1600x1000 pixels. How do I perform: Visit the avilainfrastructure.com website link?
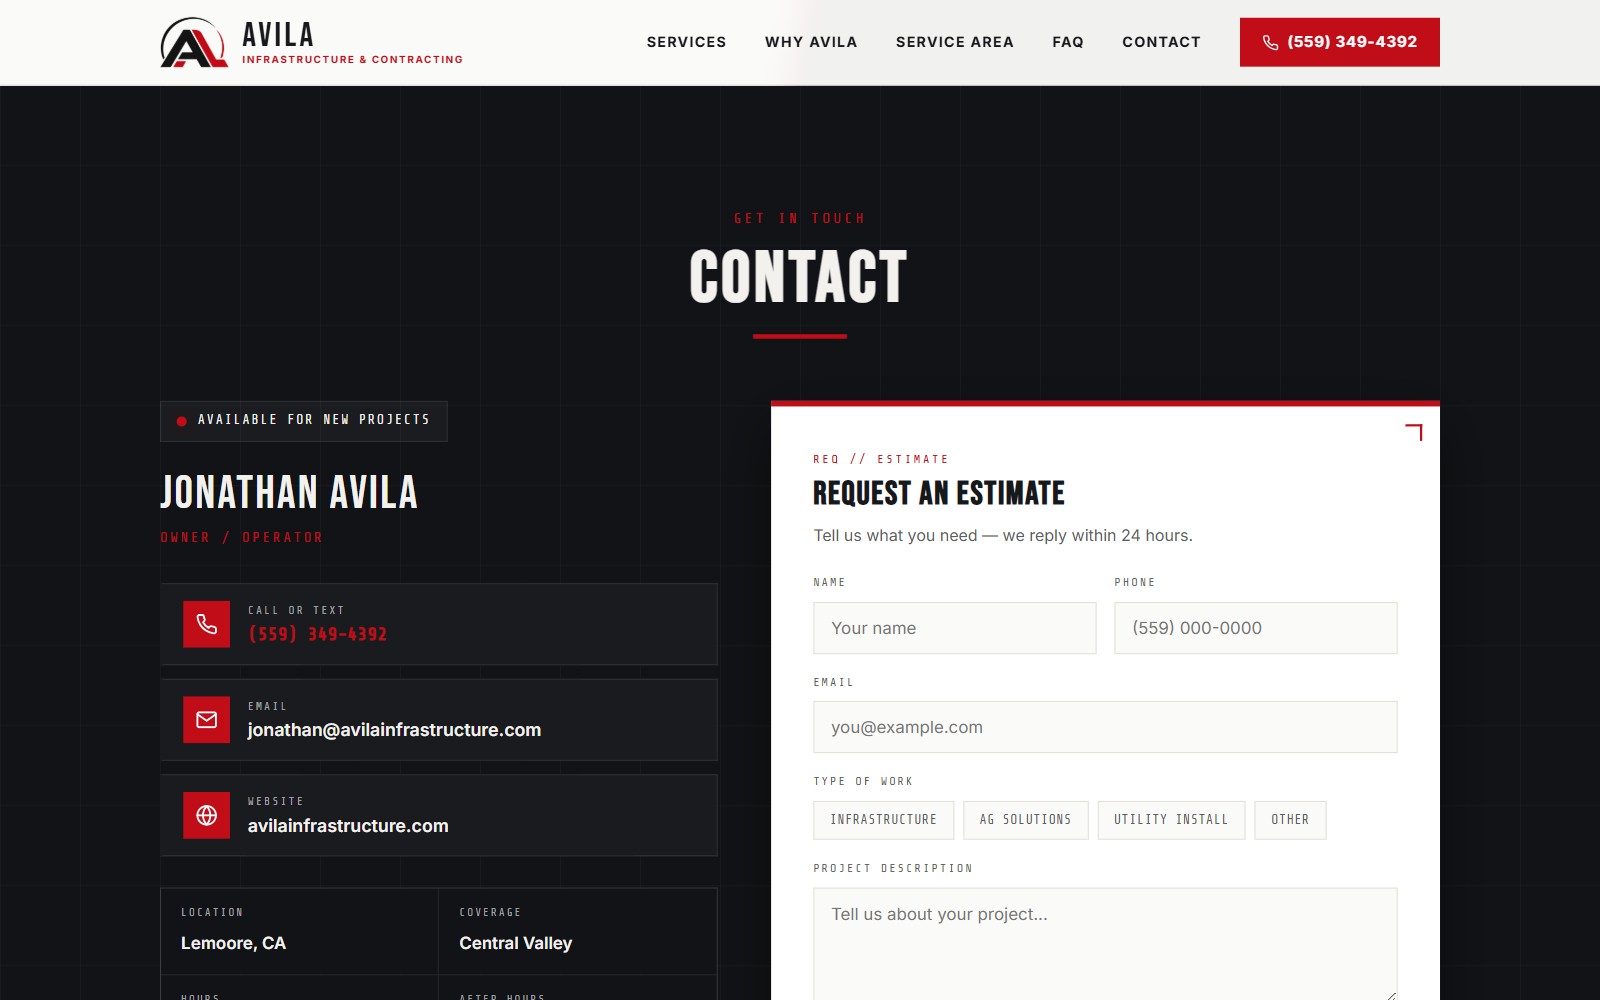pos(348,826)
